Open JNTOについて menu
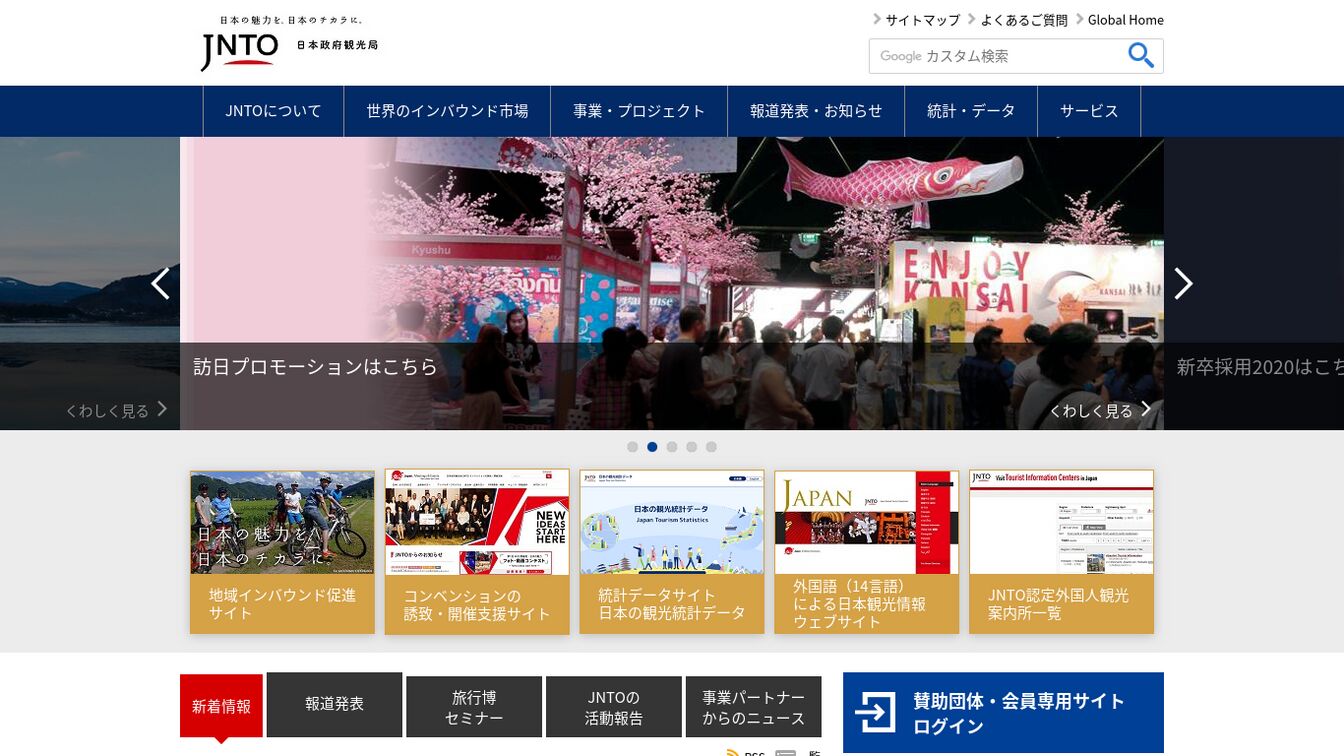This screenshot has width=1344, height=756. pos(273,111)
